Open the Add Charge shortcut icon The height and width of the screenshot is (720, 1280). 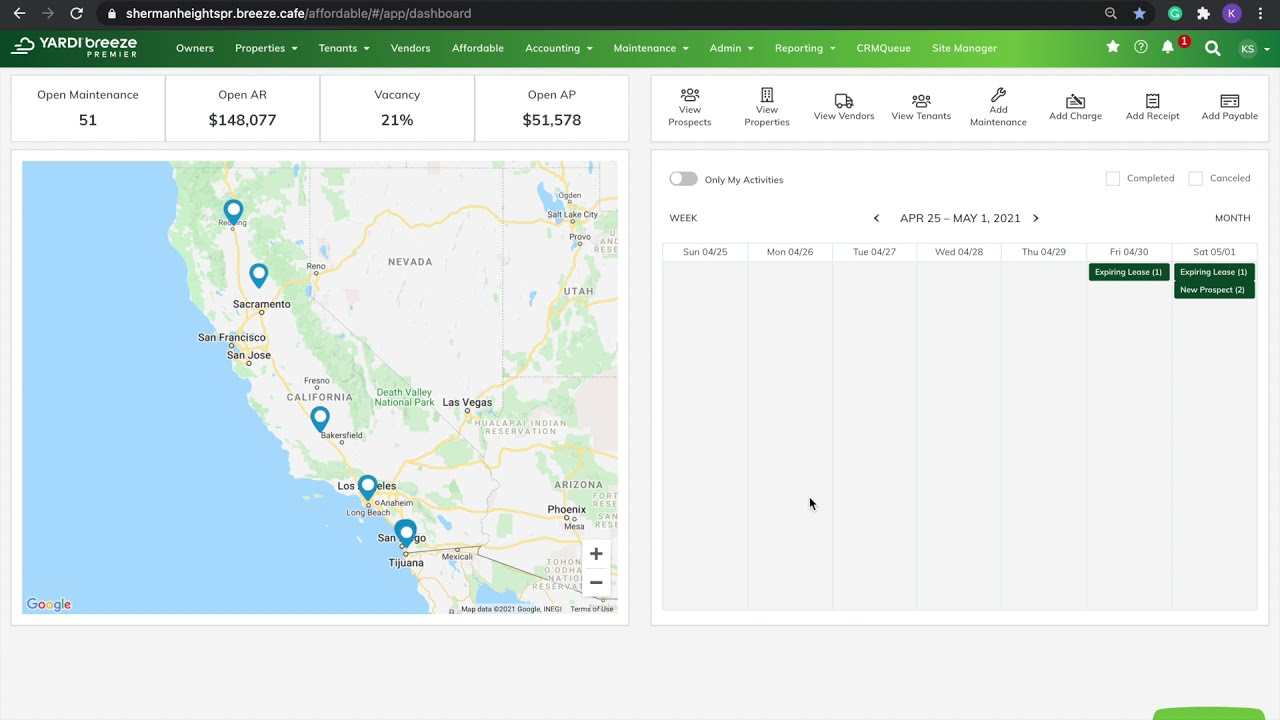pos(1075,101)
